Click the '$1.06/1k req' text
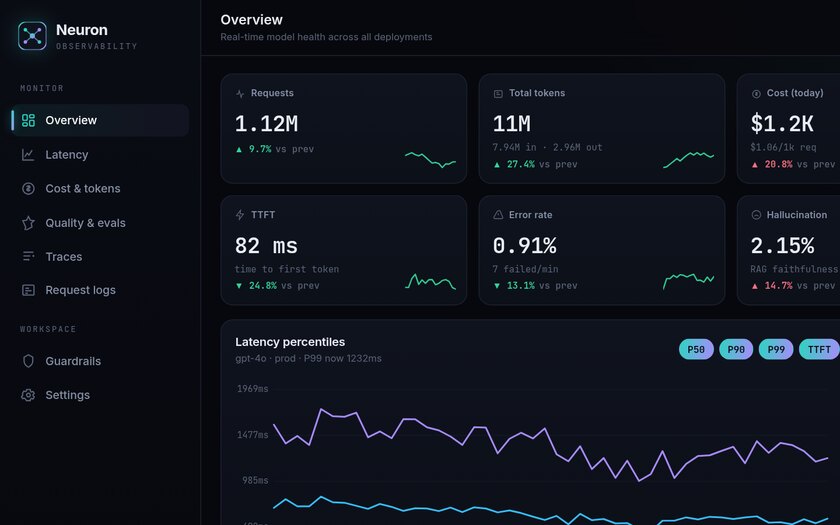The height and width of the screenshot is (525, 840). 783,147
